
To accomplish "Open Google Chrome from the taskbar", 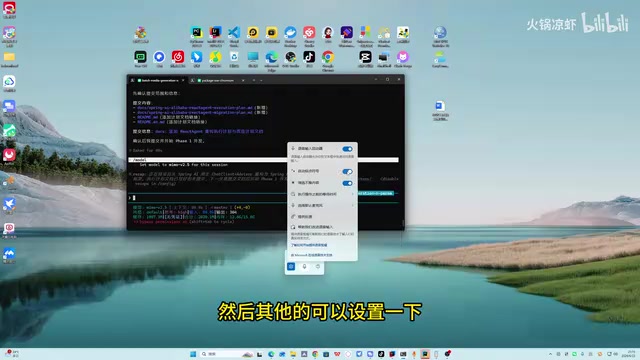I will (315, 354).
